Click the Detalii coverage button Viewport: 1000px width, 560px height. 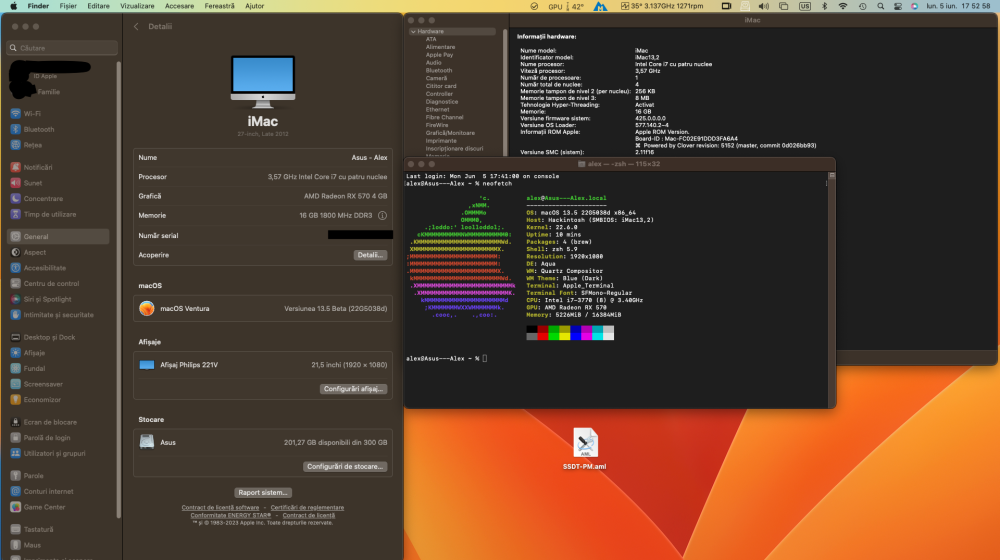click(x=371, y=255)
